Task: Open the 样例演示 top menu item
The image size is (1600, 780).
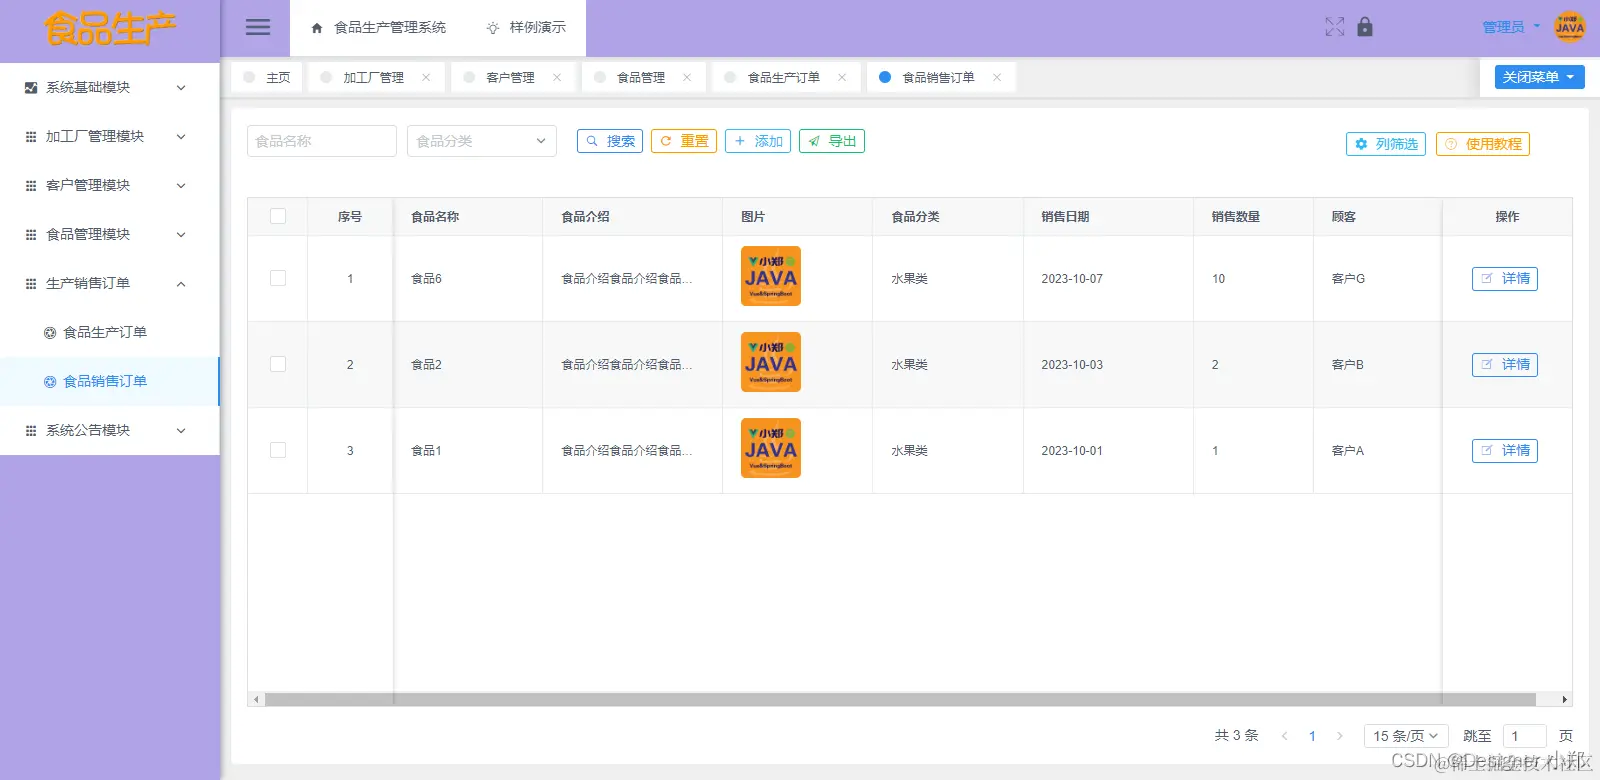Action: coord(526,28)
